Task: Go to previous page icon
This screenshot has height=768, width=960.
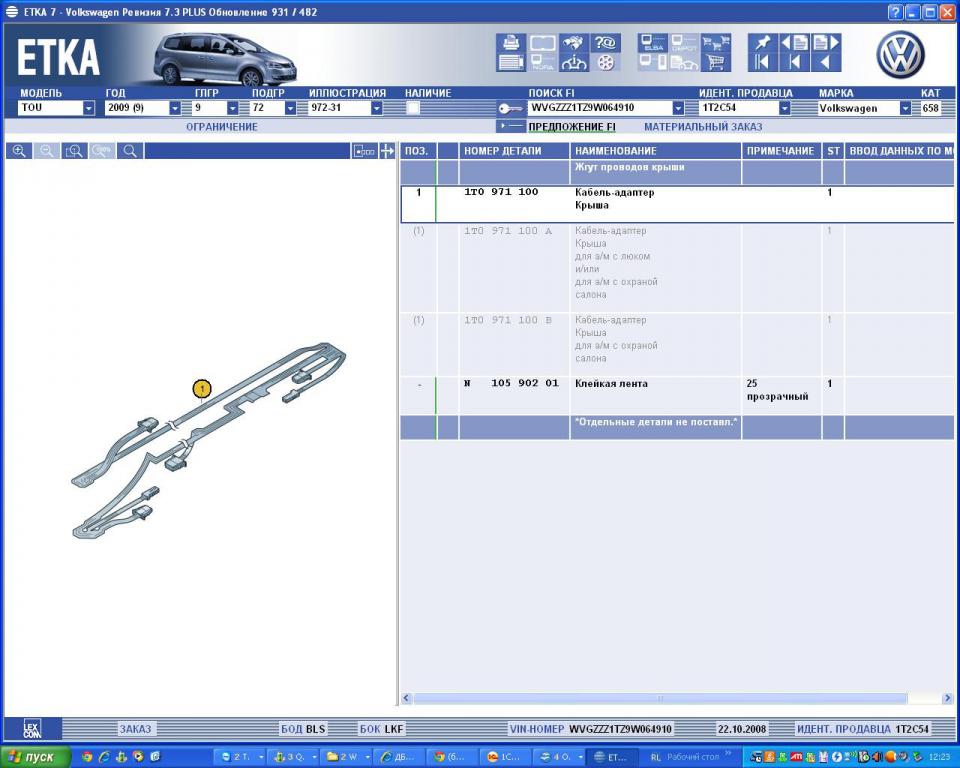Action: [794, 42]
